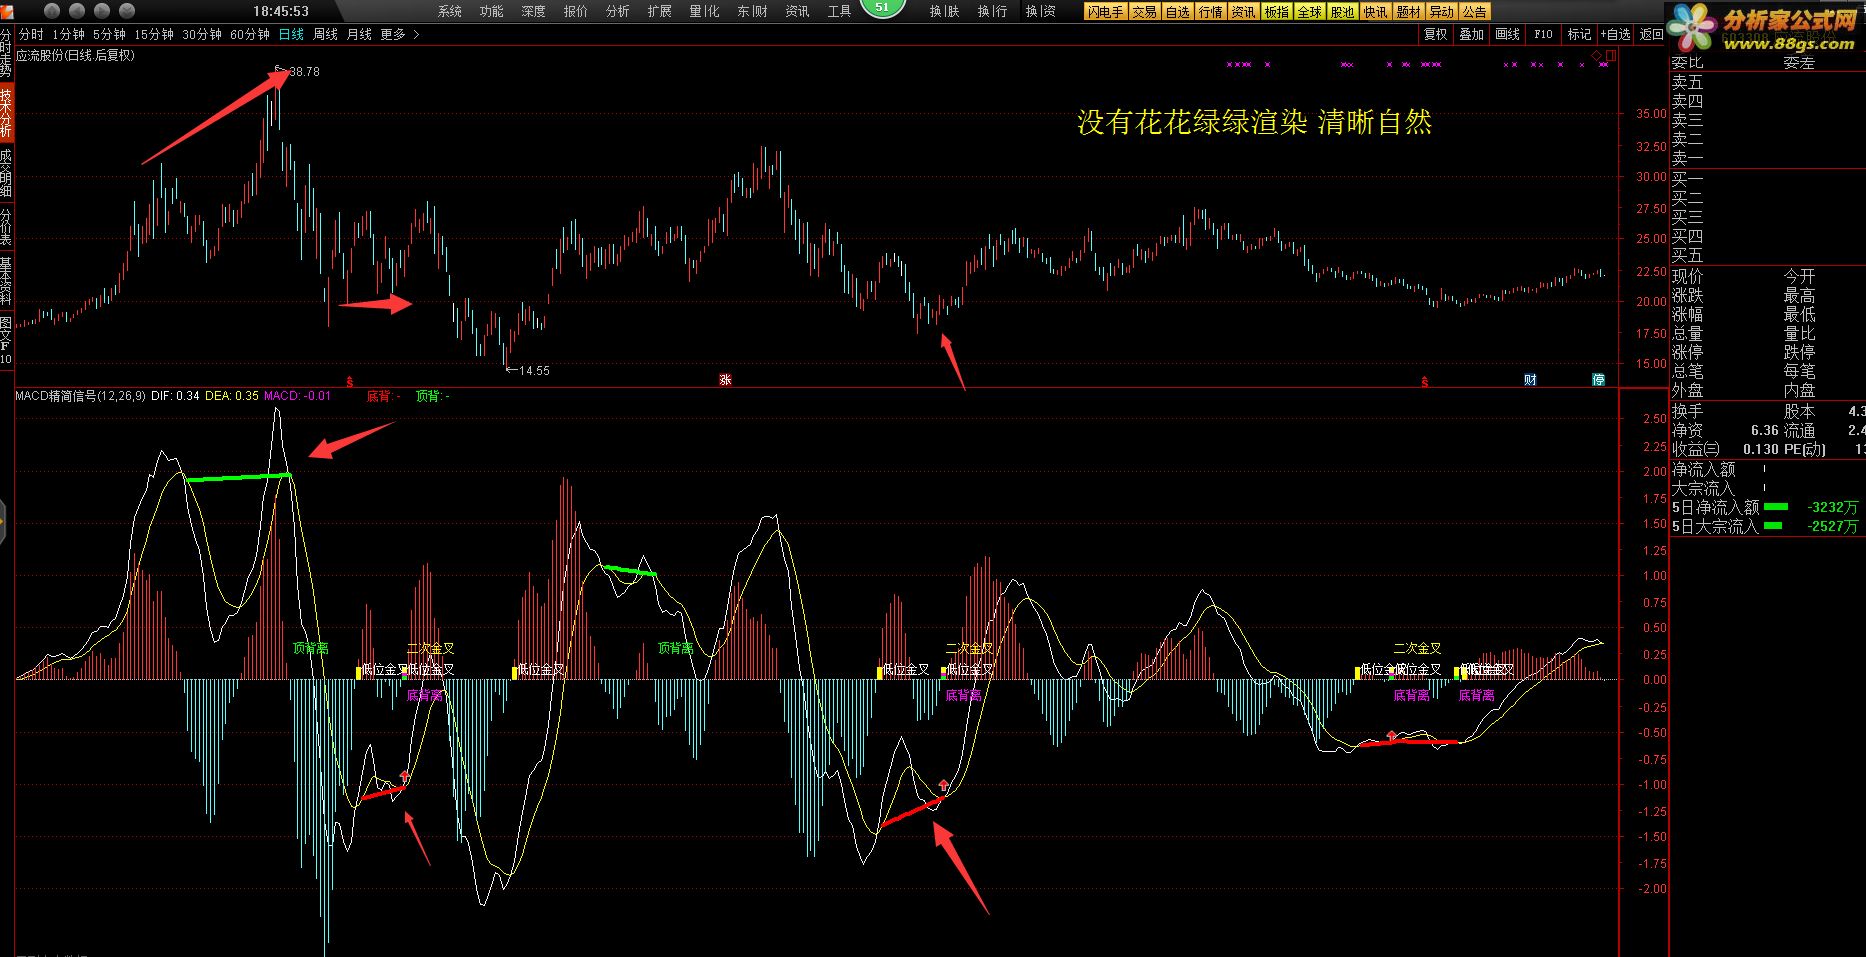Screen dimensions: 1866x957
Task: Open the 扩展 menu
Action: click(x=660, y=11)
